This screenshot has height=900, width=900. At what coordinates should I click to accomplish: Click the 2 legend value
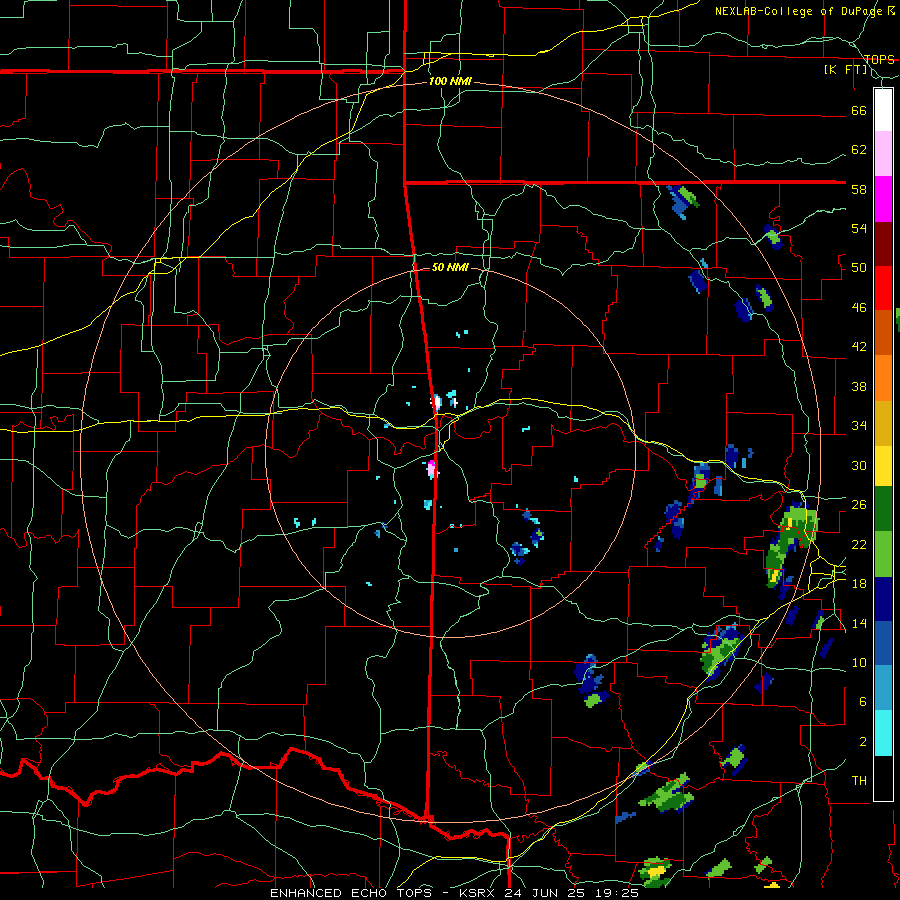pyautogui.click(x=863, y=742)
